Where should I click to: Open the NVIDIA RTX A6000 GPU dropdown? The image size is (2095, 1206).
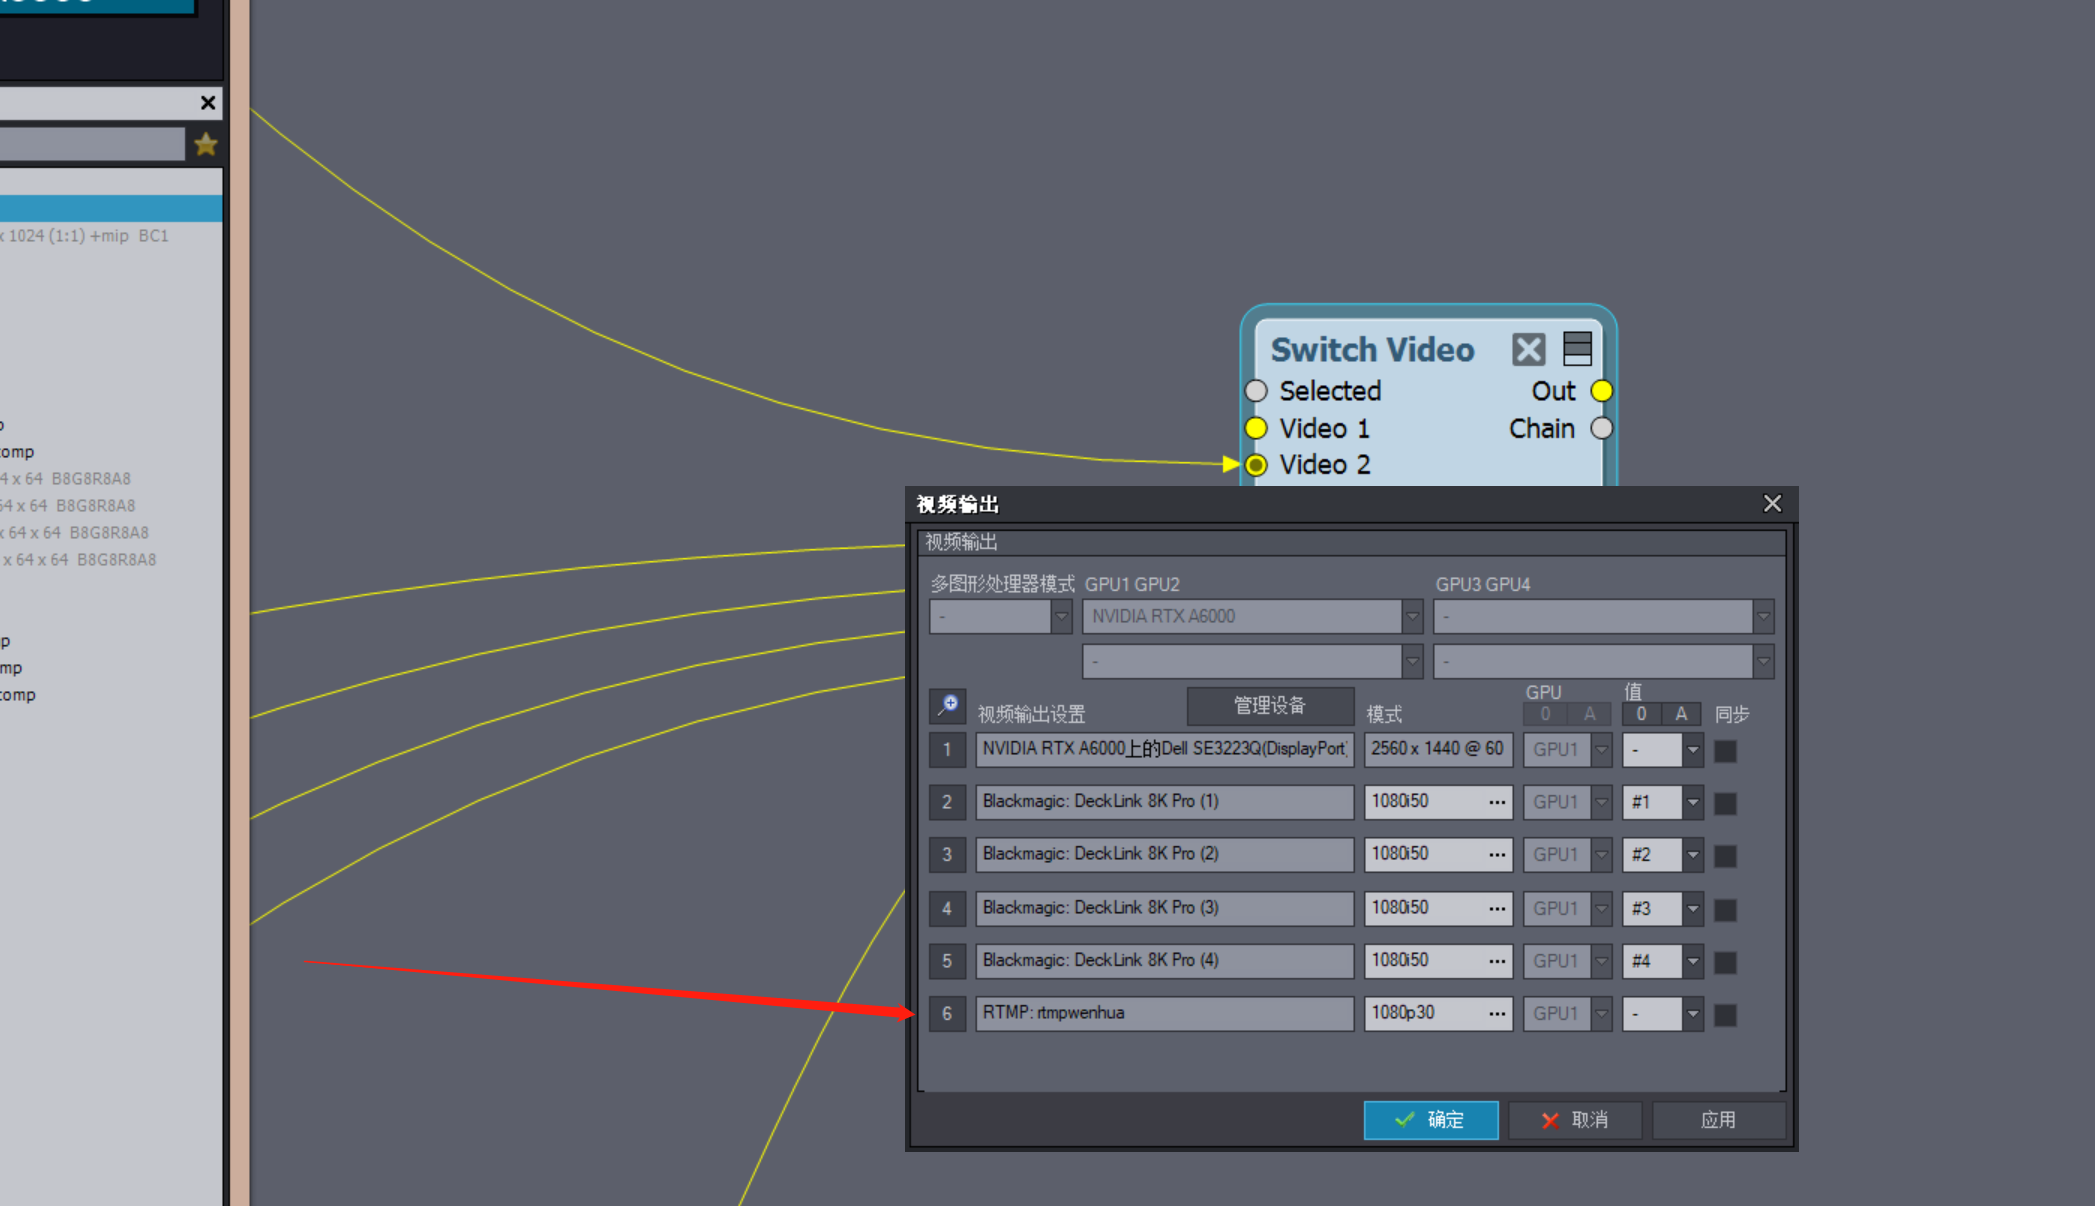tap(1412, 617)
